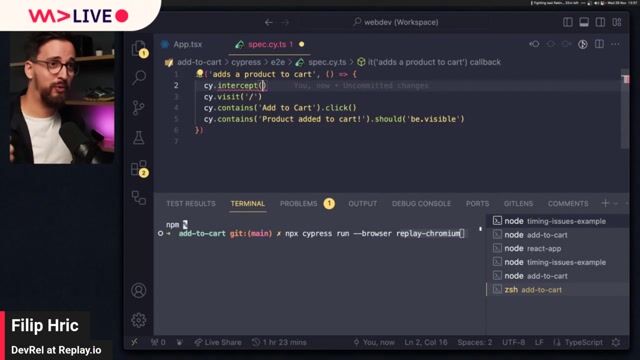Toggle the primary side bar layout icon
This screenshot has width=640, height=360.
point(568,22)
